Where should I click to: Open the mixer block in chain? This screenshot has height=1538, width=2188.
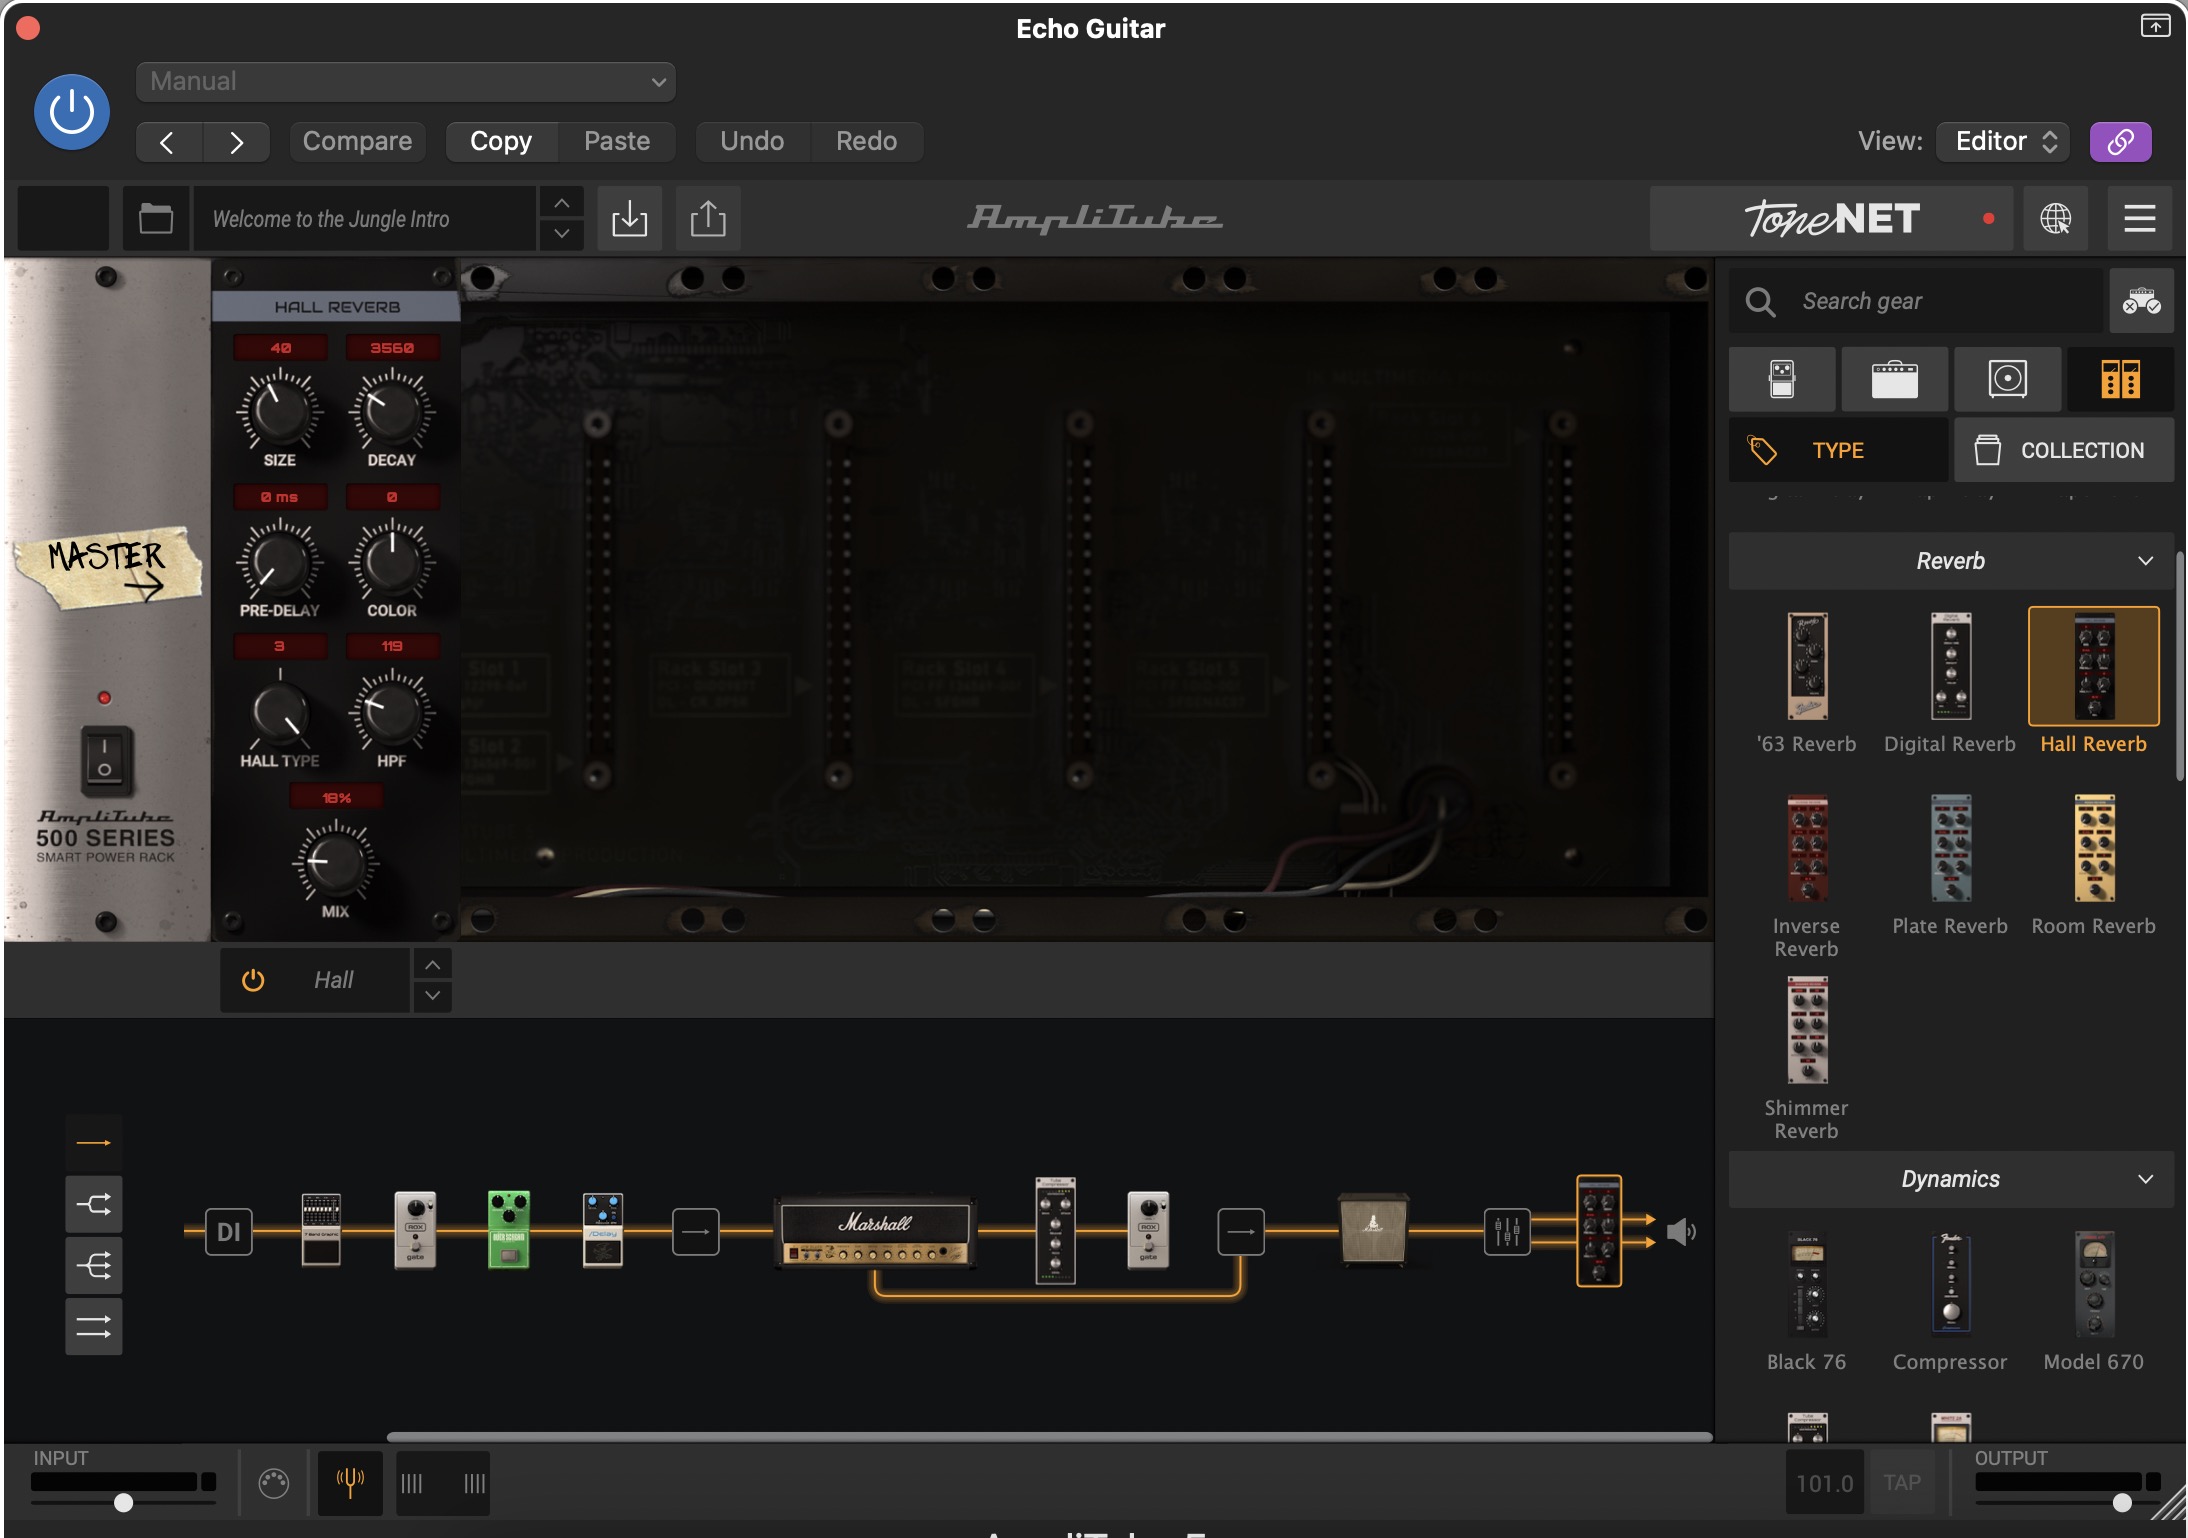pos(1507,1231)
